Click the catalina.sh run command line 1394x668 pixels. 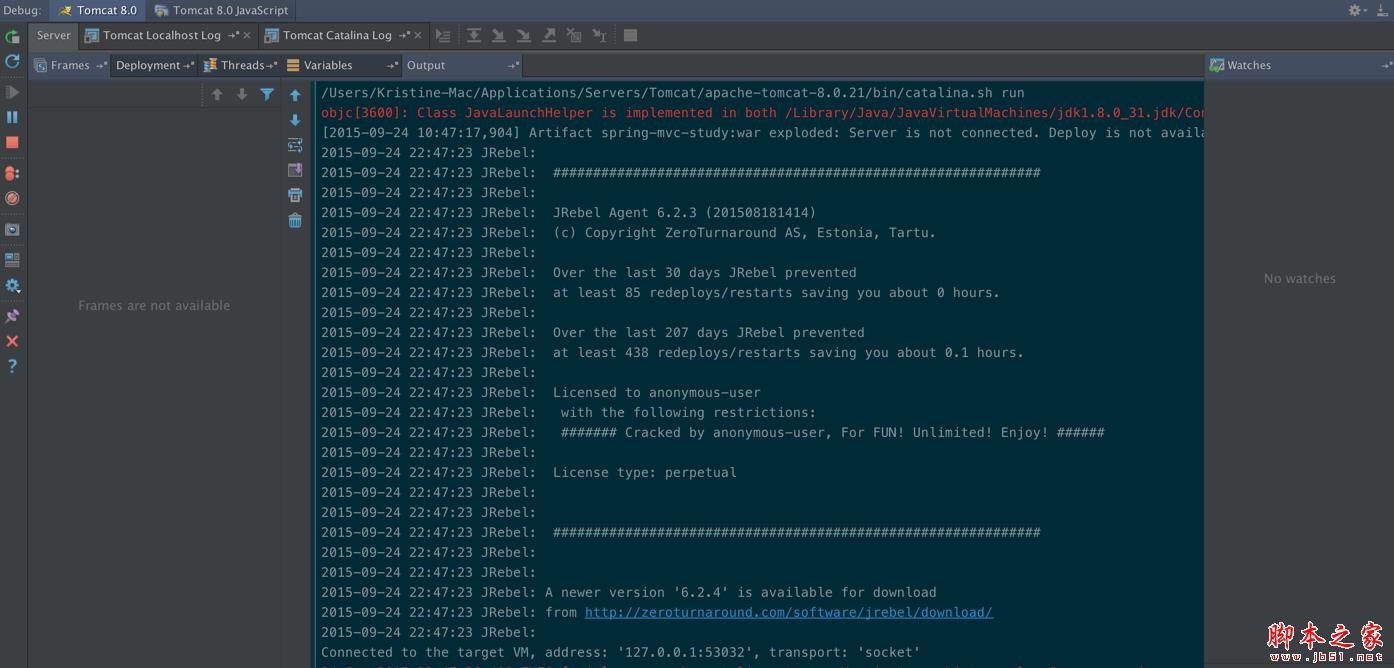tap(672, 92)
